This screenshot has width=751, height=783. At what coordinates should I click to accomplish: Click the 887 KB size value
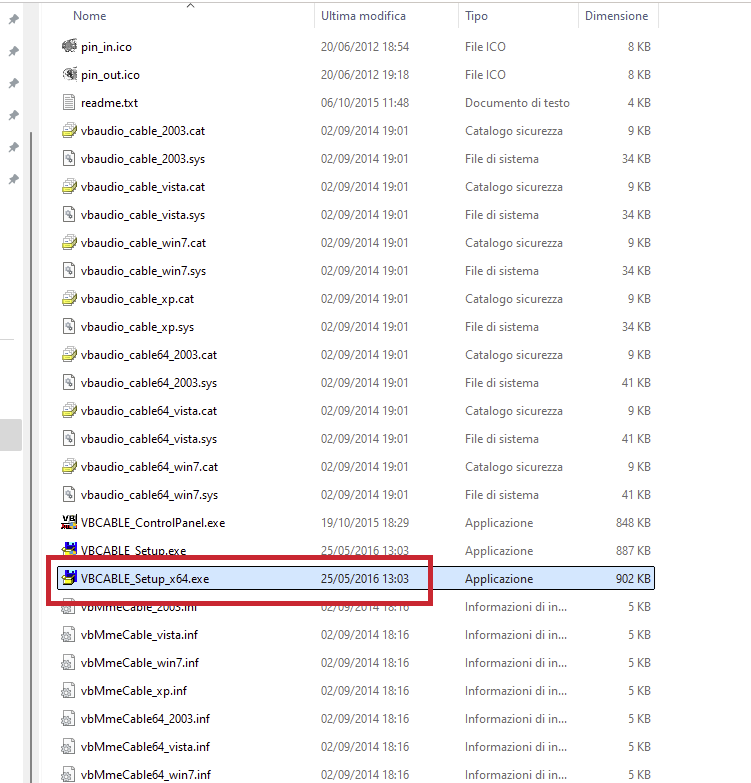[633, 550]
